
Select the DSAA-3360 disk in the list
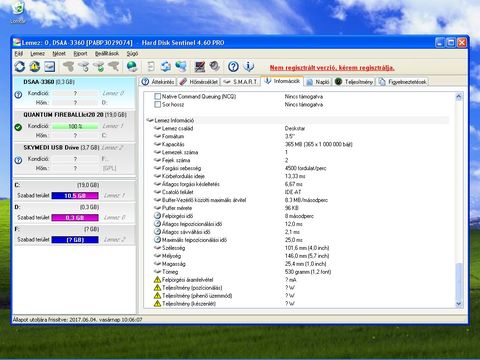pyautogui.click(x=74, y=93)
